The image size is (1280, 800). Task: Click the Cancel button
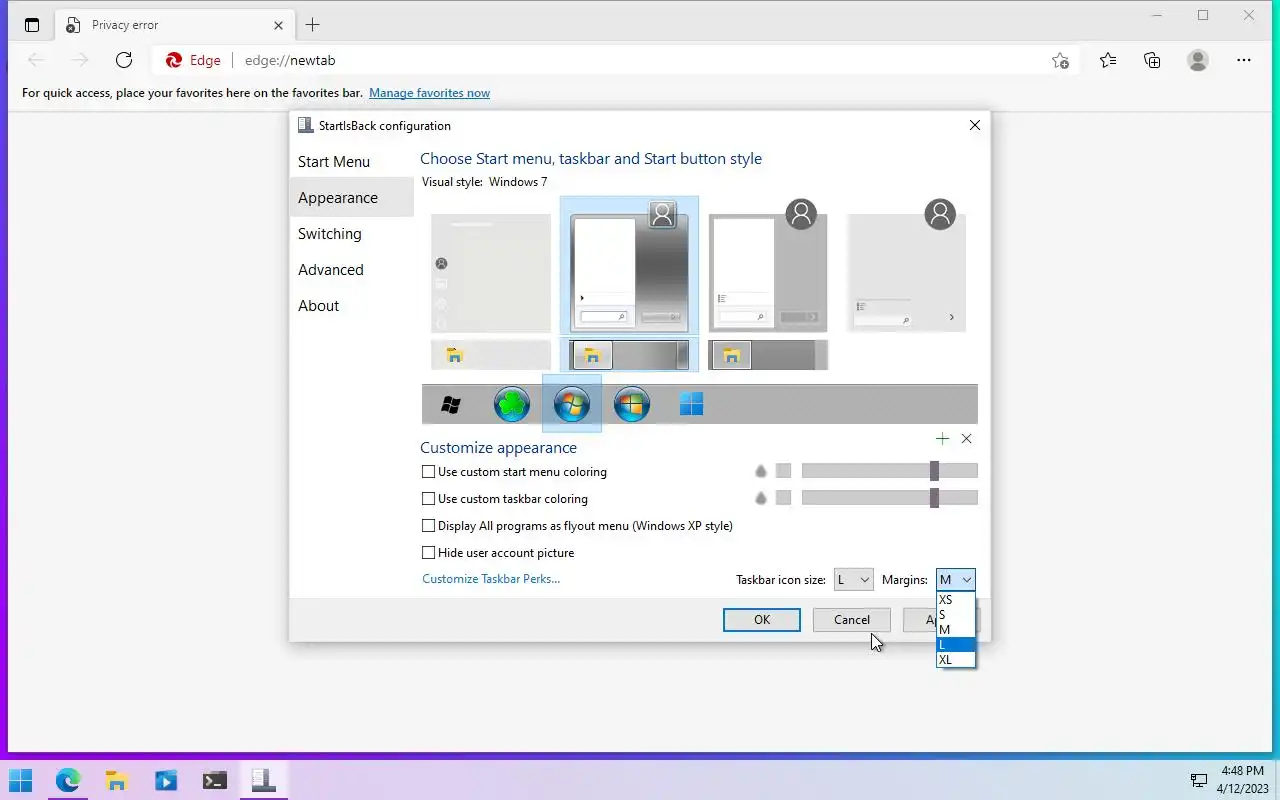[x=852, y=620]
